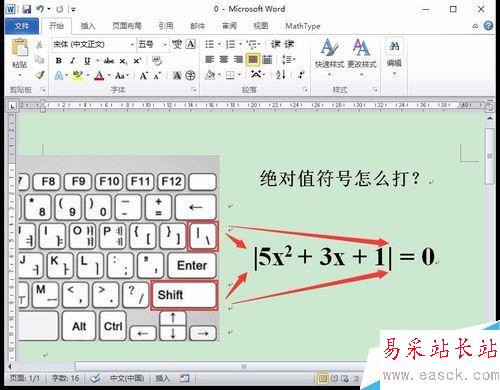Screen dimensions: 500x390
Task: Click the Word Help question mark
Action: (488, 26)
